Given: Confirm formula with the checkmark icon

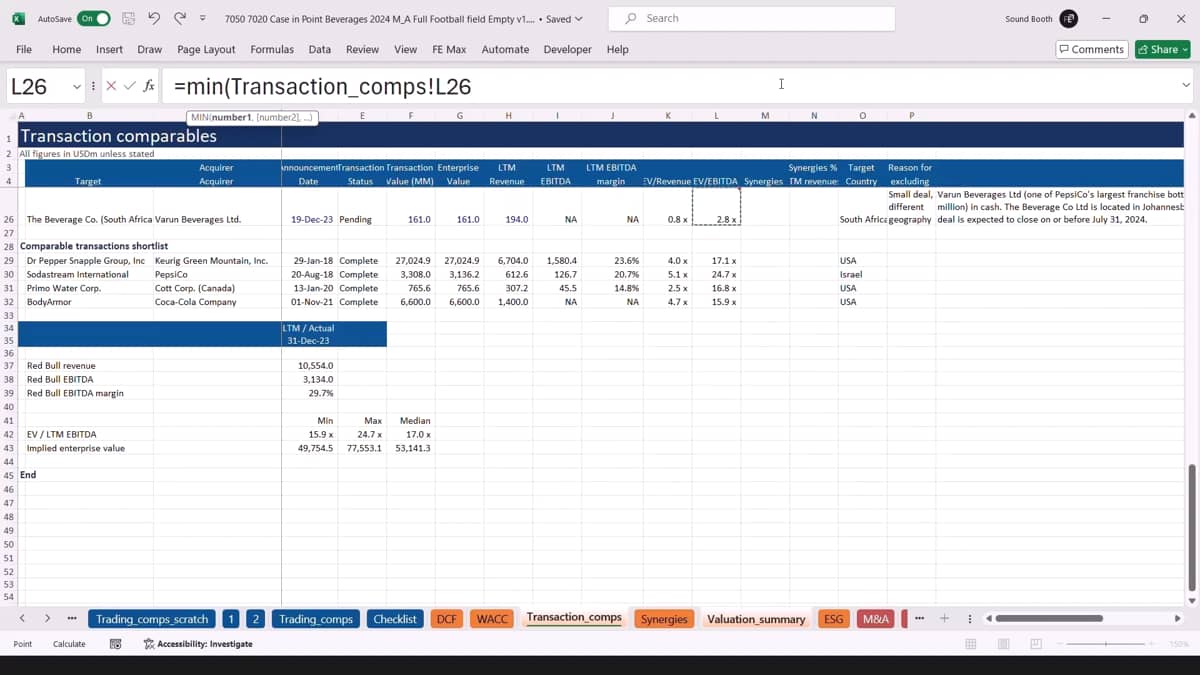Looking at the screenshot, I should tap(129, 86).
